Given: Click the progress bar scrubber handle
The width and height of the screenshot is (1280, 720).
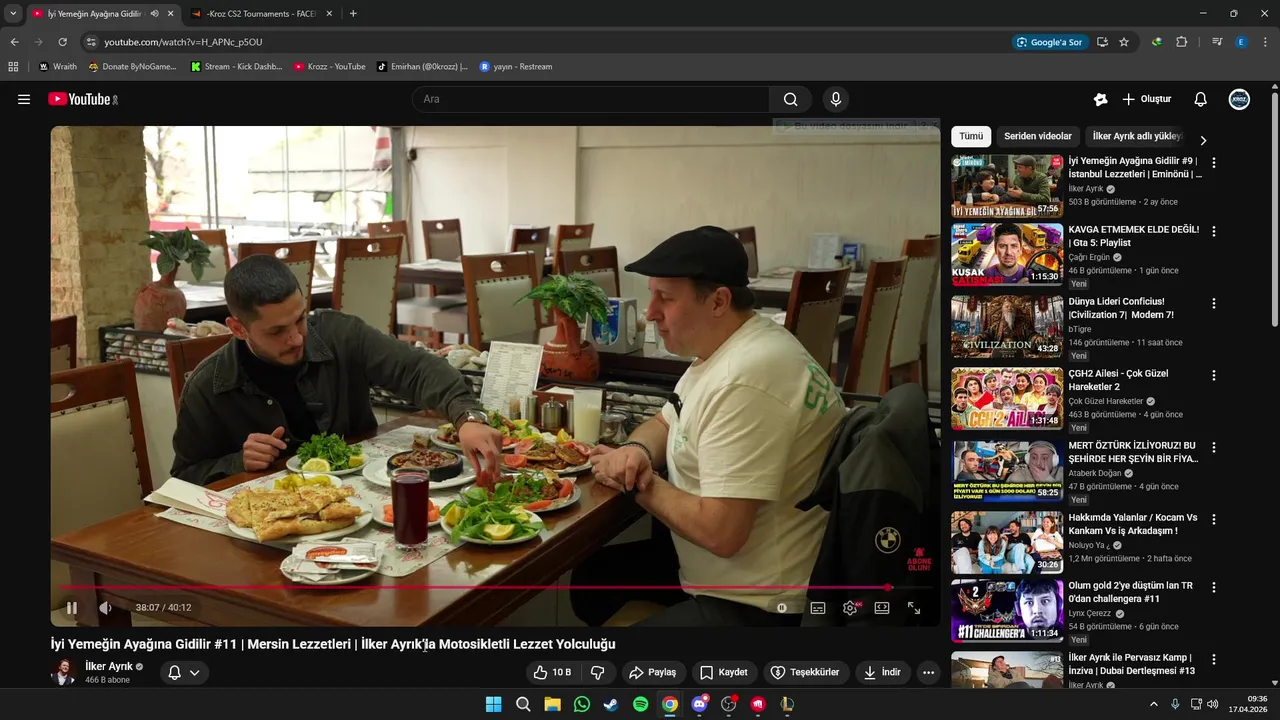Looking at the screenshot, I should (x=888, y=587).
